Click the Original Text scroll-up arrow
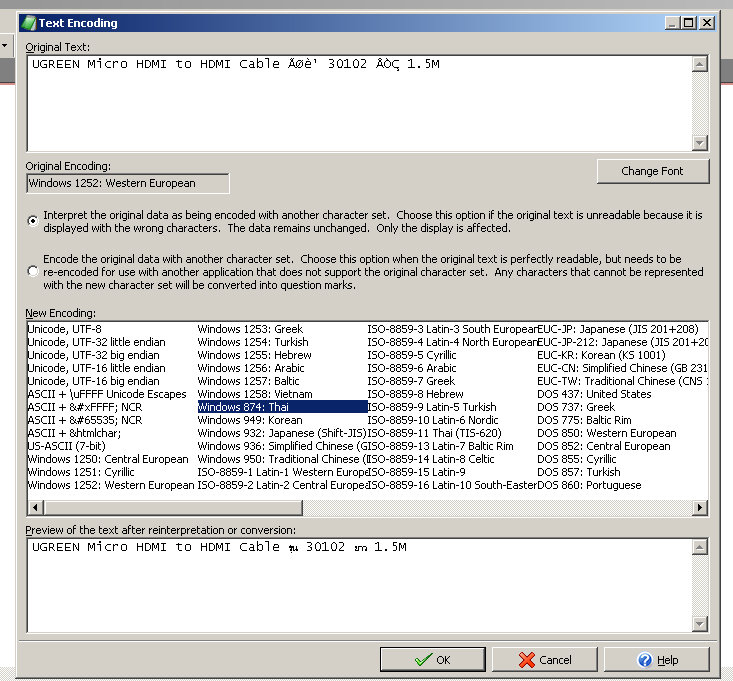Viewport: 733px width, 681px height. (699, 64)
